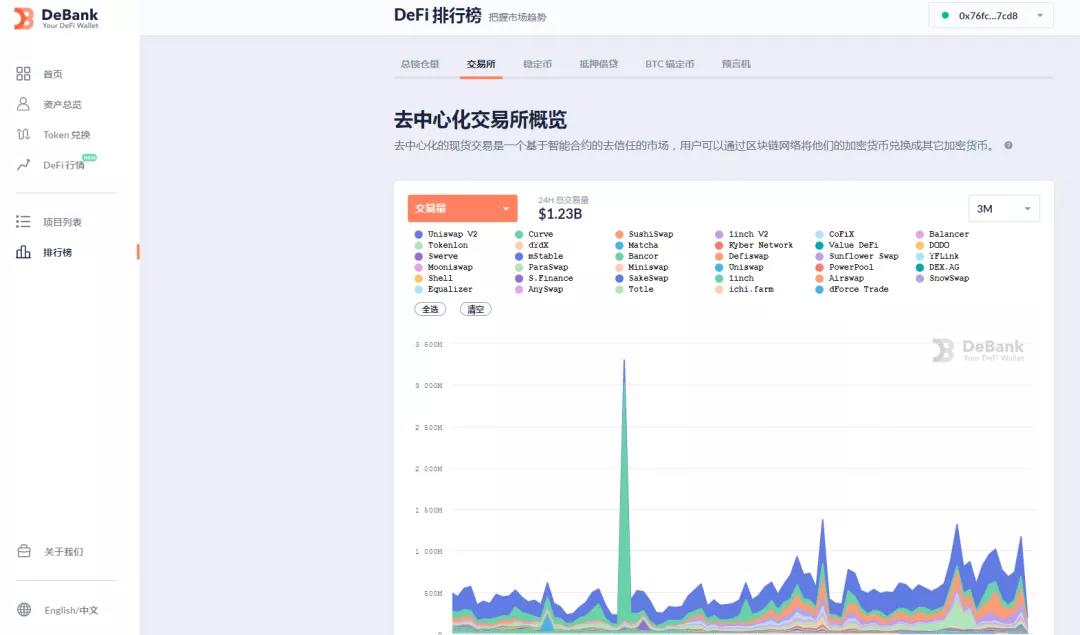Click the 清空 clear button
1080x635 pixels.
(x=474, y=309)
